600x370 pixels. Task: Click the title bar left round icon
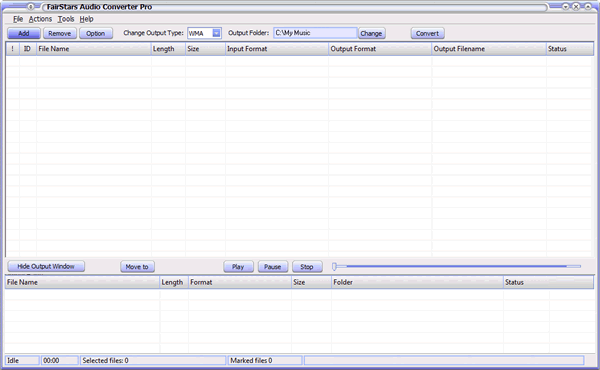coord(31,7)
